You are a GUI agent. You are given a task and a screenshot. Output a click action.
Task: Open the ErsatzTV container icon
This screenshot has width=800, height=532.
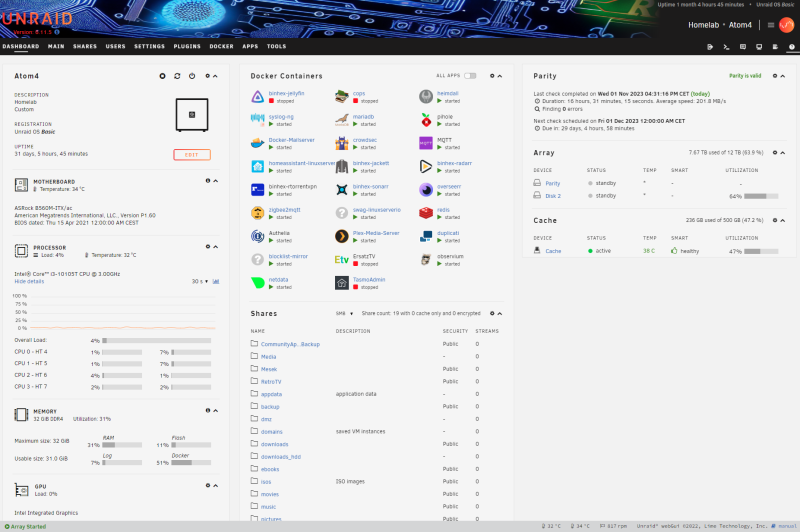pyautogui.click(x=342, y=260)
